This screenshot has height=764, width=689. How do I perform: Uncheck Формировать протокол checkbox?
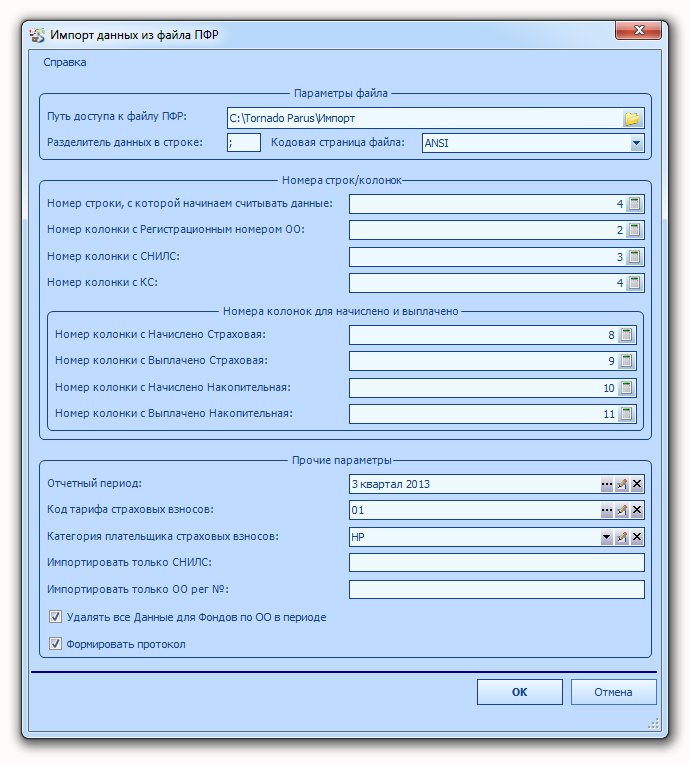click(56, 644)
